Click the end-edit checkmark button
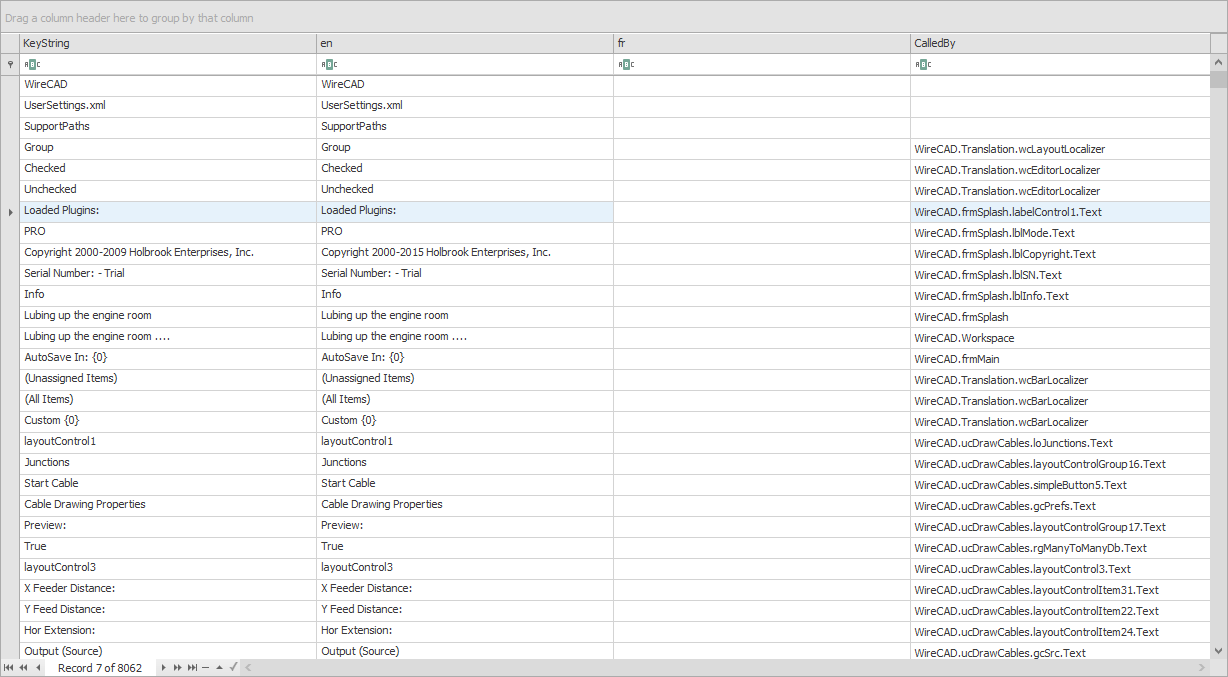The image size is (1228, 677). [x=233, y=667]
